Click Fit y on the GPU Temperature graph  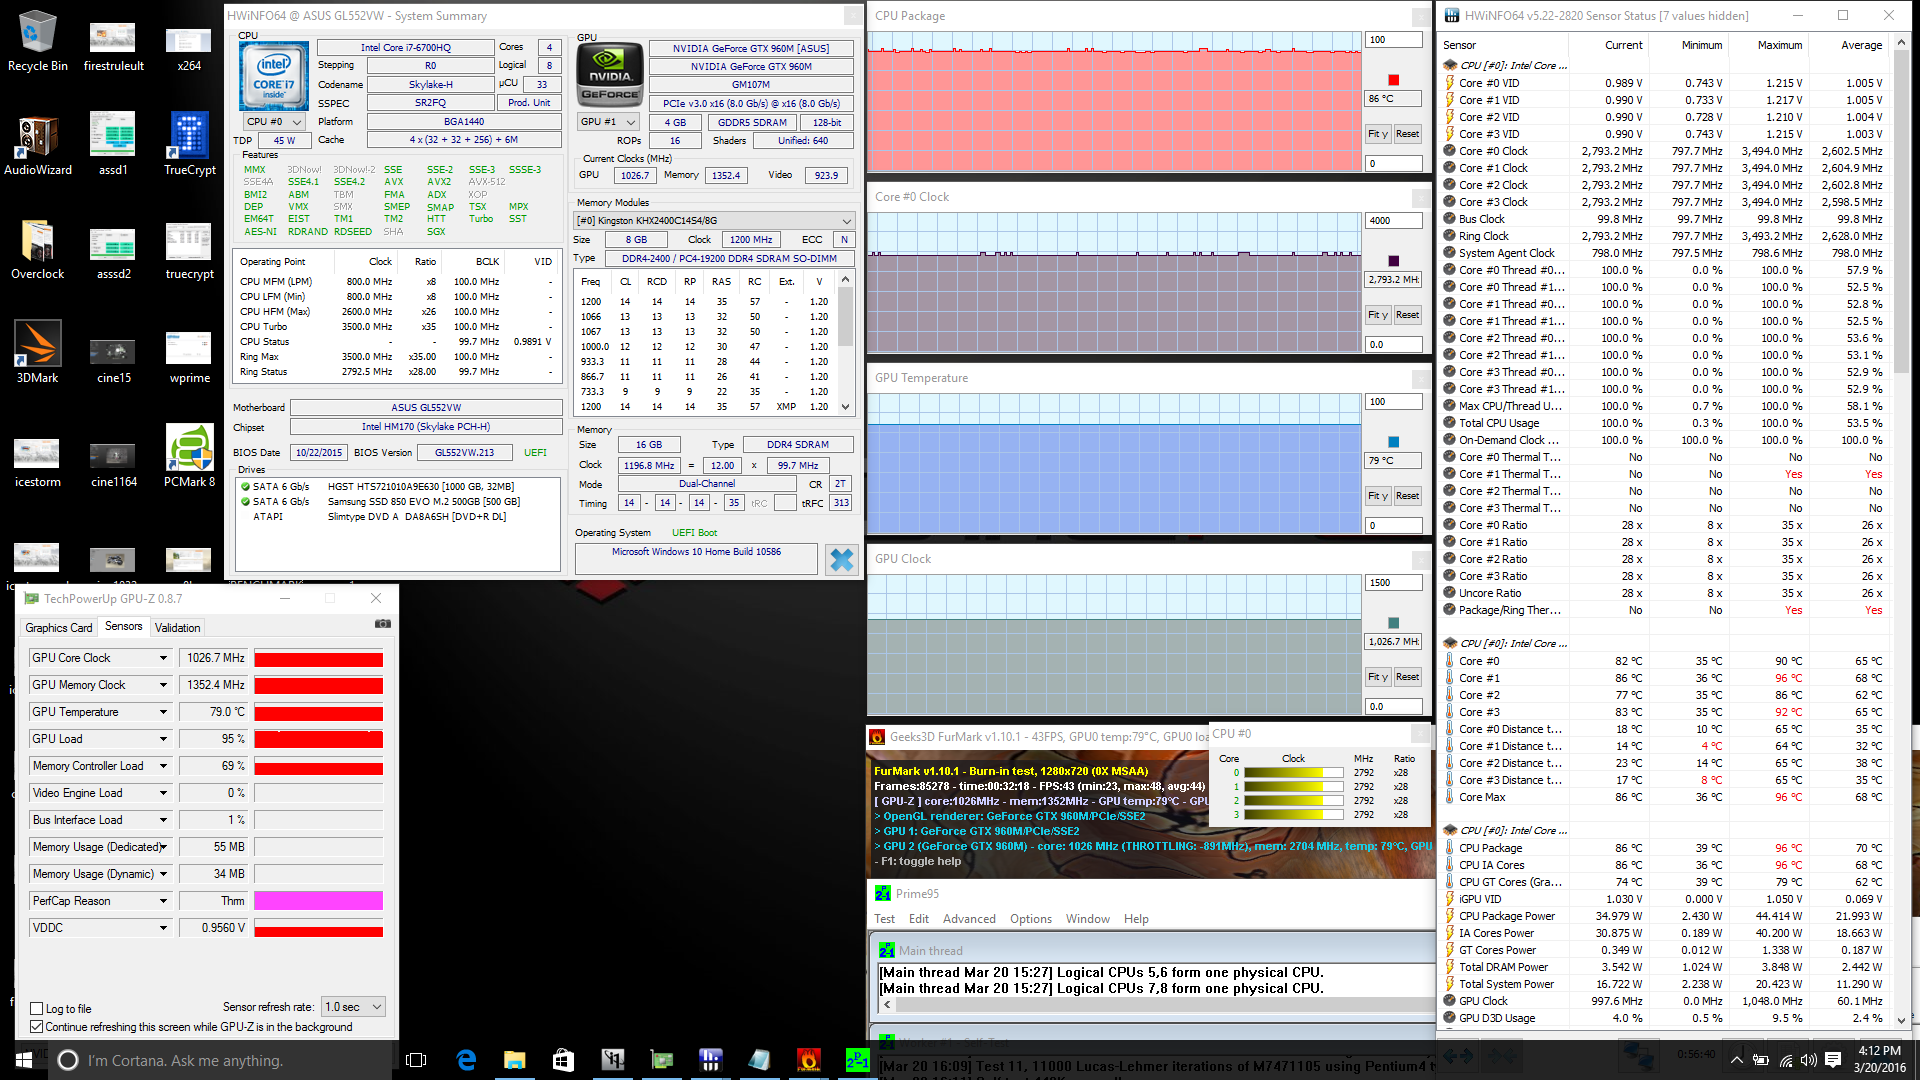(x=1378, y=496)
